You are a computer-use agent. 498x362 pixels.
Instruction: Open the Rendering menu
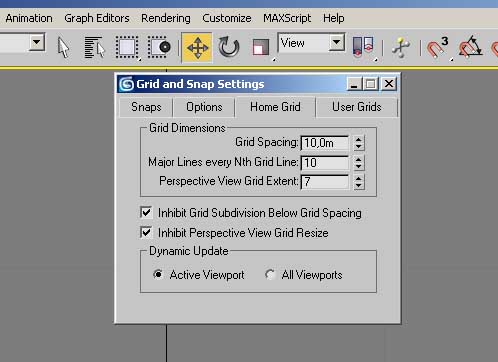tap(166, 18)
